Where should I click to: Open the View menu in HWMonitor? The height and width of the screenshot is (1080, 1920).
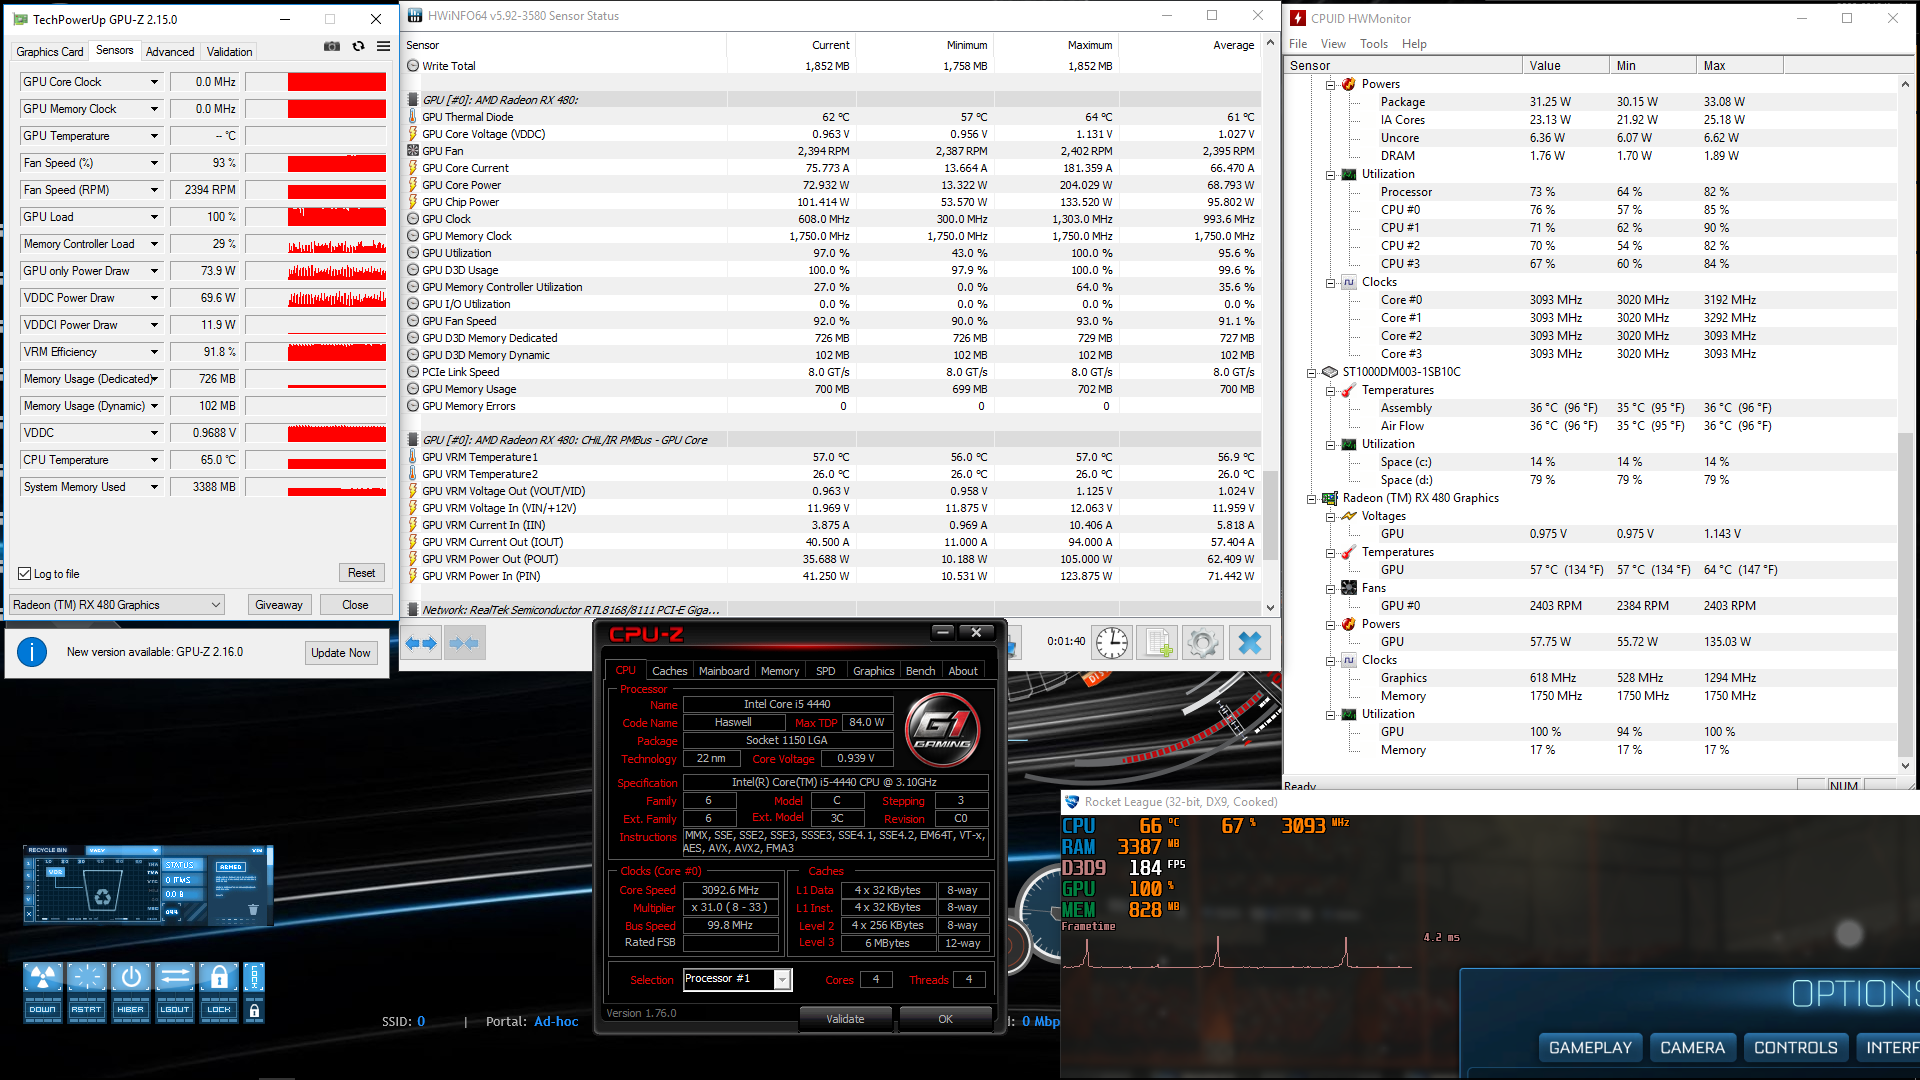pyautogui.click(x=1333, y=44)
